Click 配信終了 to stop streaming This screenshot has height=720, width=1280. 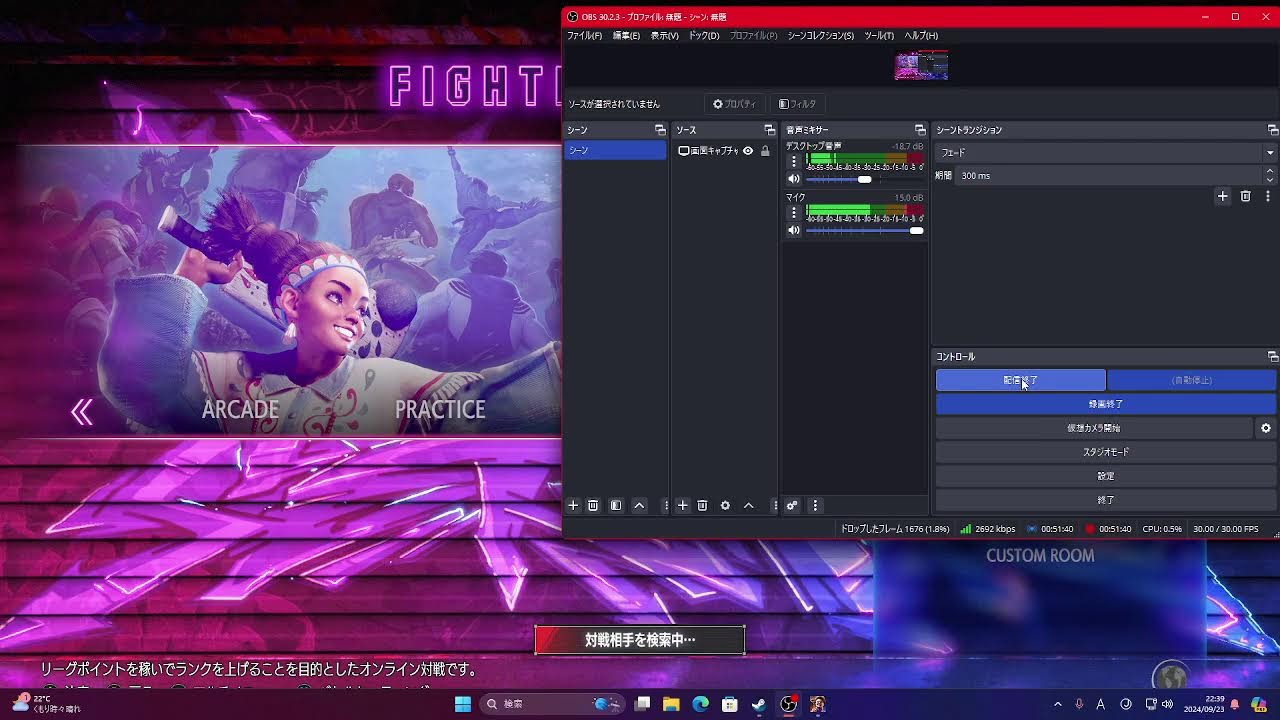[x=1021, y=380]
